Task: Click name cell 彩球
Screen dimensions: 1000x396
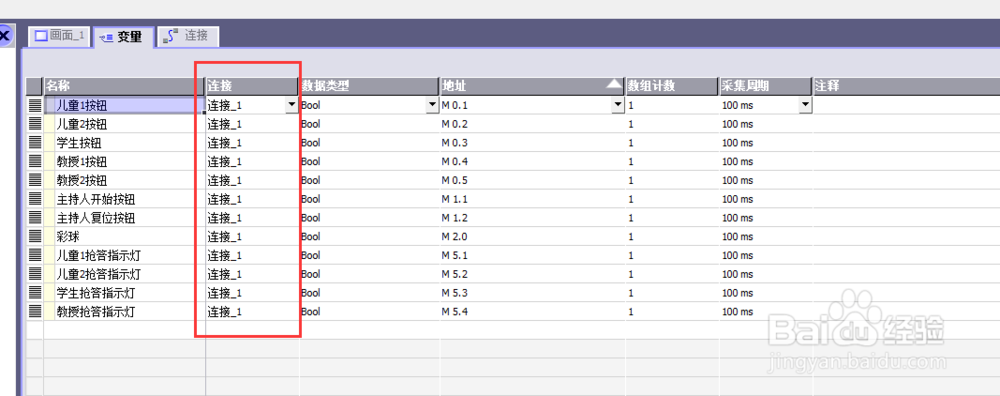Action: coord(124,237)
